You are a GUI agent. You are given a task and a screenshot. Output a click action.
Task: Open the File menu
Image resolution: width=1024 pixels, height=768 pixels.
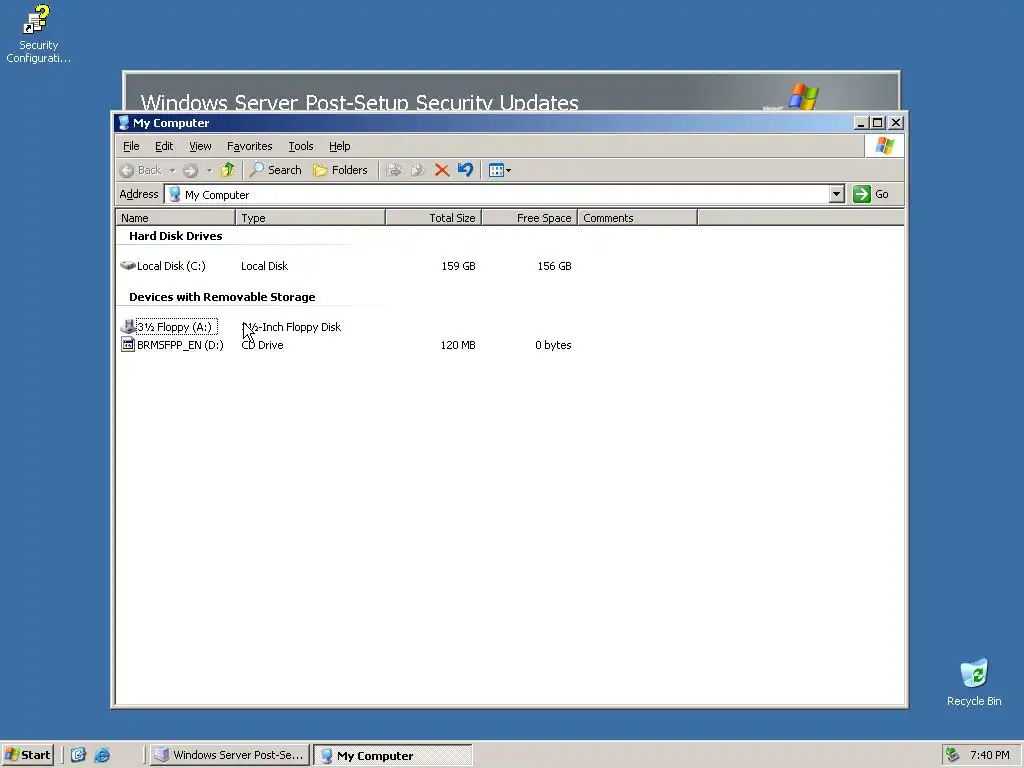(x=131, y=146)
